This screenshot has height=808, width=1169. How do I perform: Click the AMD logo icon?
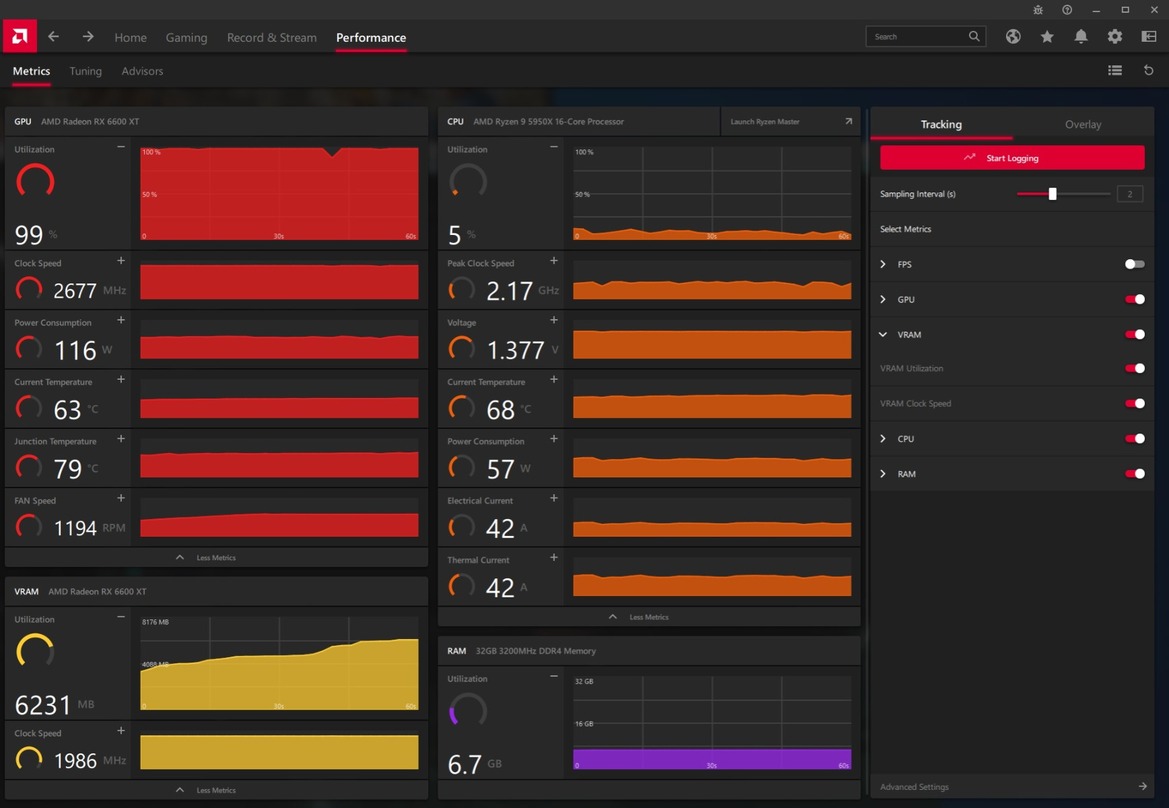coord(19,37)
